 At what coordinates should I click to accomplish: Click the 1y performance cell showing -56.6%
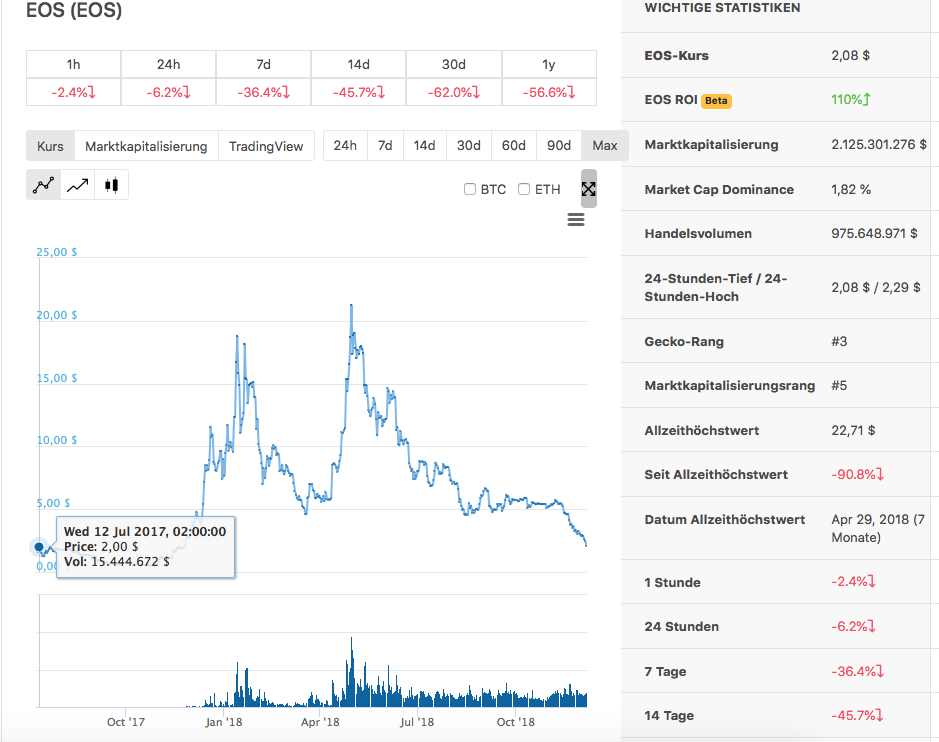pos(548,90)
